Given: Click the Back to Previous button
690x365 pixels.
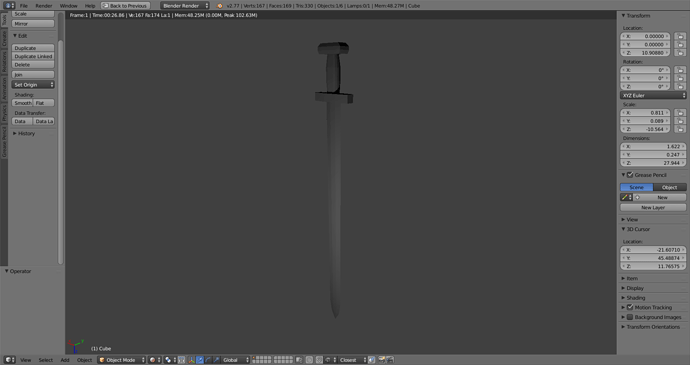Looking at the screenshot, I should pos(125,6).
